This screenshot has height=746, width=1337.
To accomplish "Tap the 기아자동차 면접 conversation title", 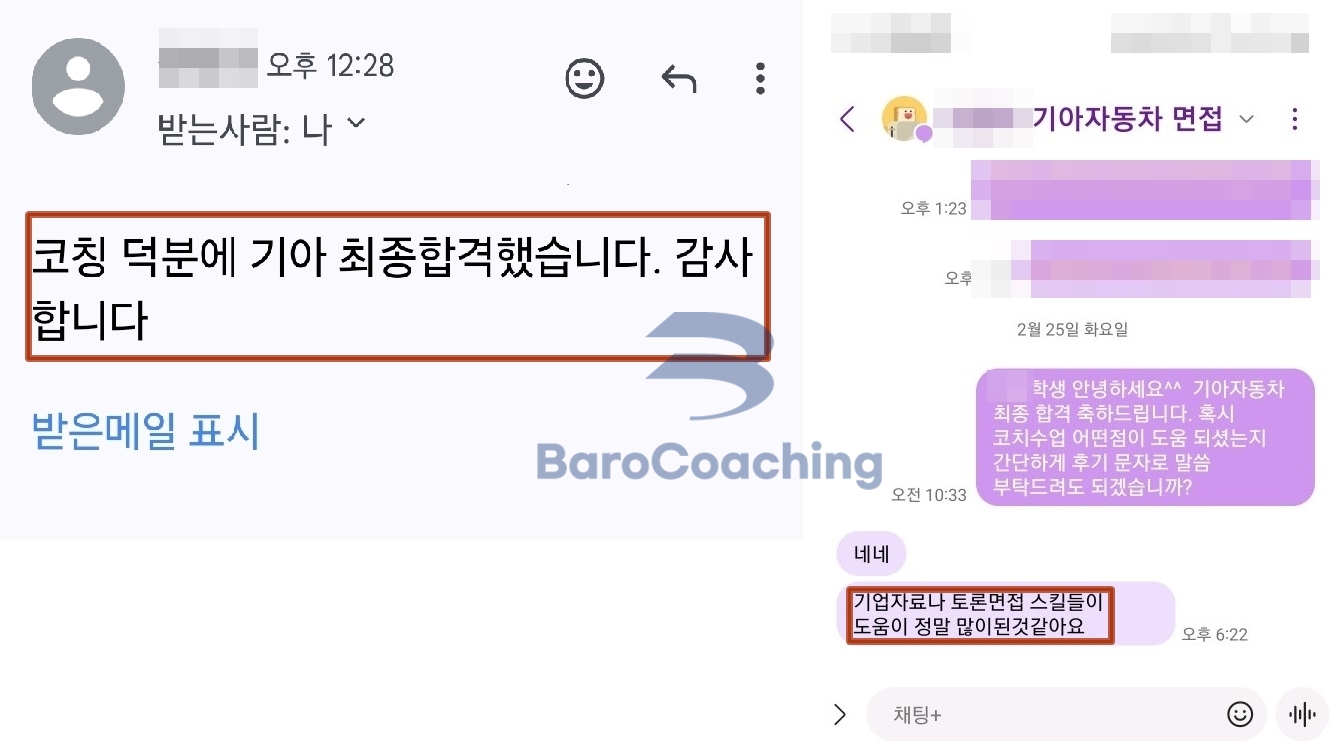I will click(1128, 120).
